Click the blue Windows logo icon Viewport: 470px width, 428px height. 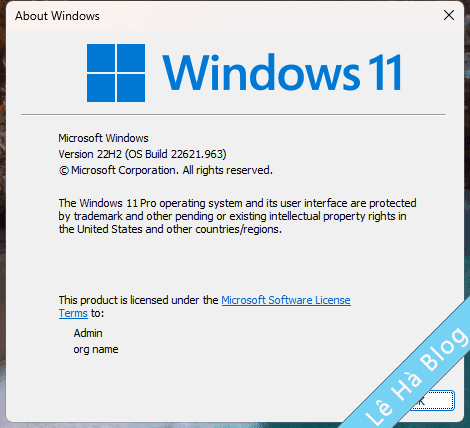(x=116, y=73)
